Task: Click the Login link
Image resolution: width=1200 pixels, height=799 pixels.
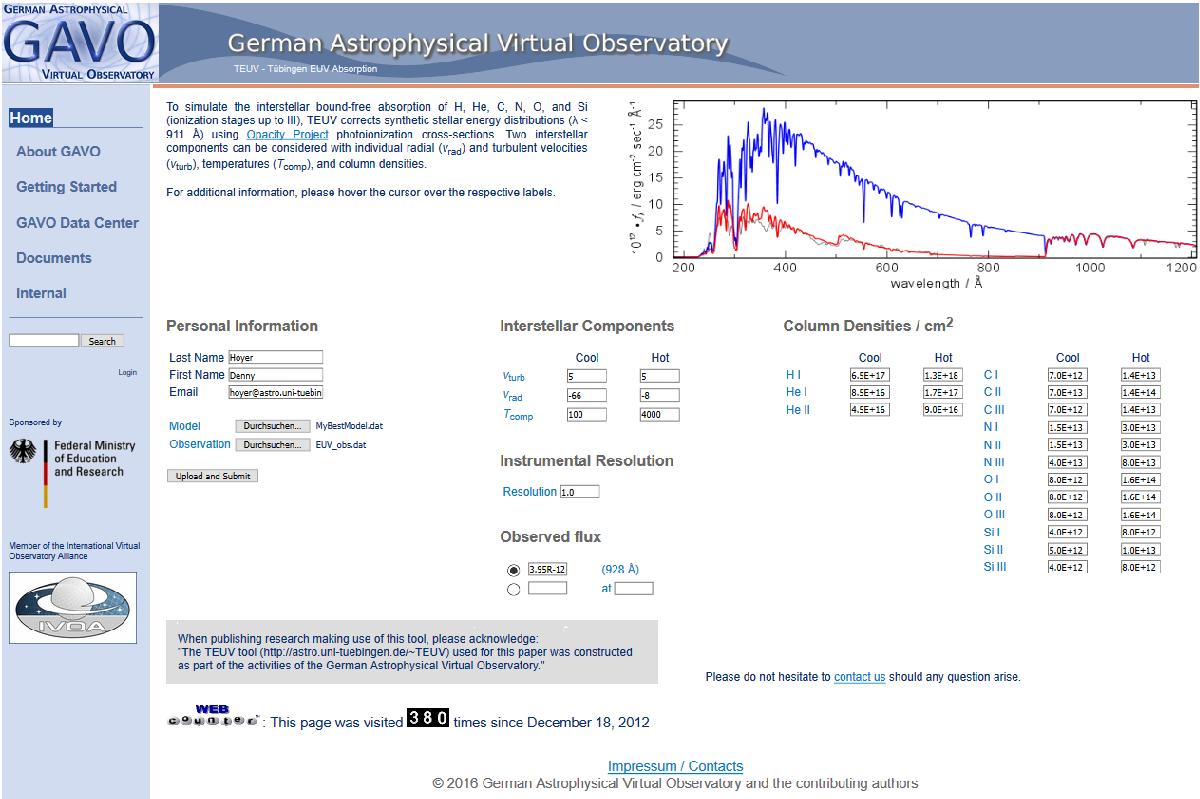Action: coord(127,372)
